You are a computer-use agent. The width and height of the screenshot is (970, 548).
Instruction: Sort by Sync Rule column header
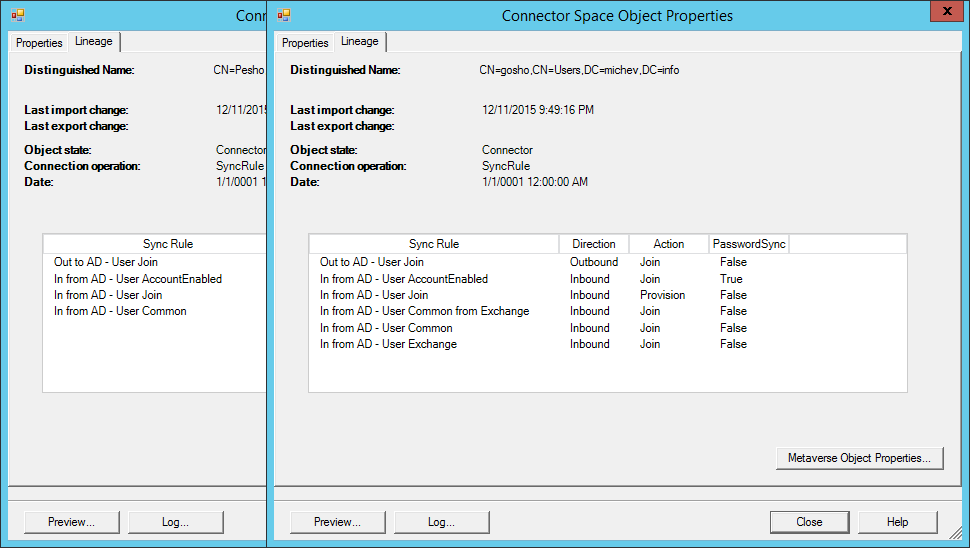tap(434, 244)
